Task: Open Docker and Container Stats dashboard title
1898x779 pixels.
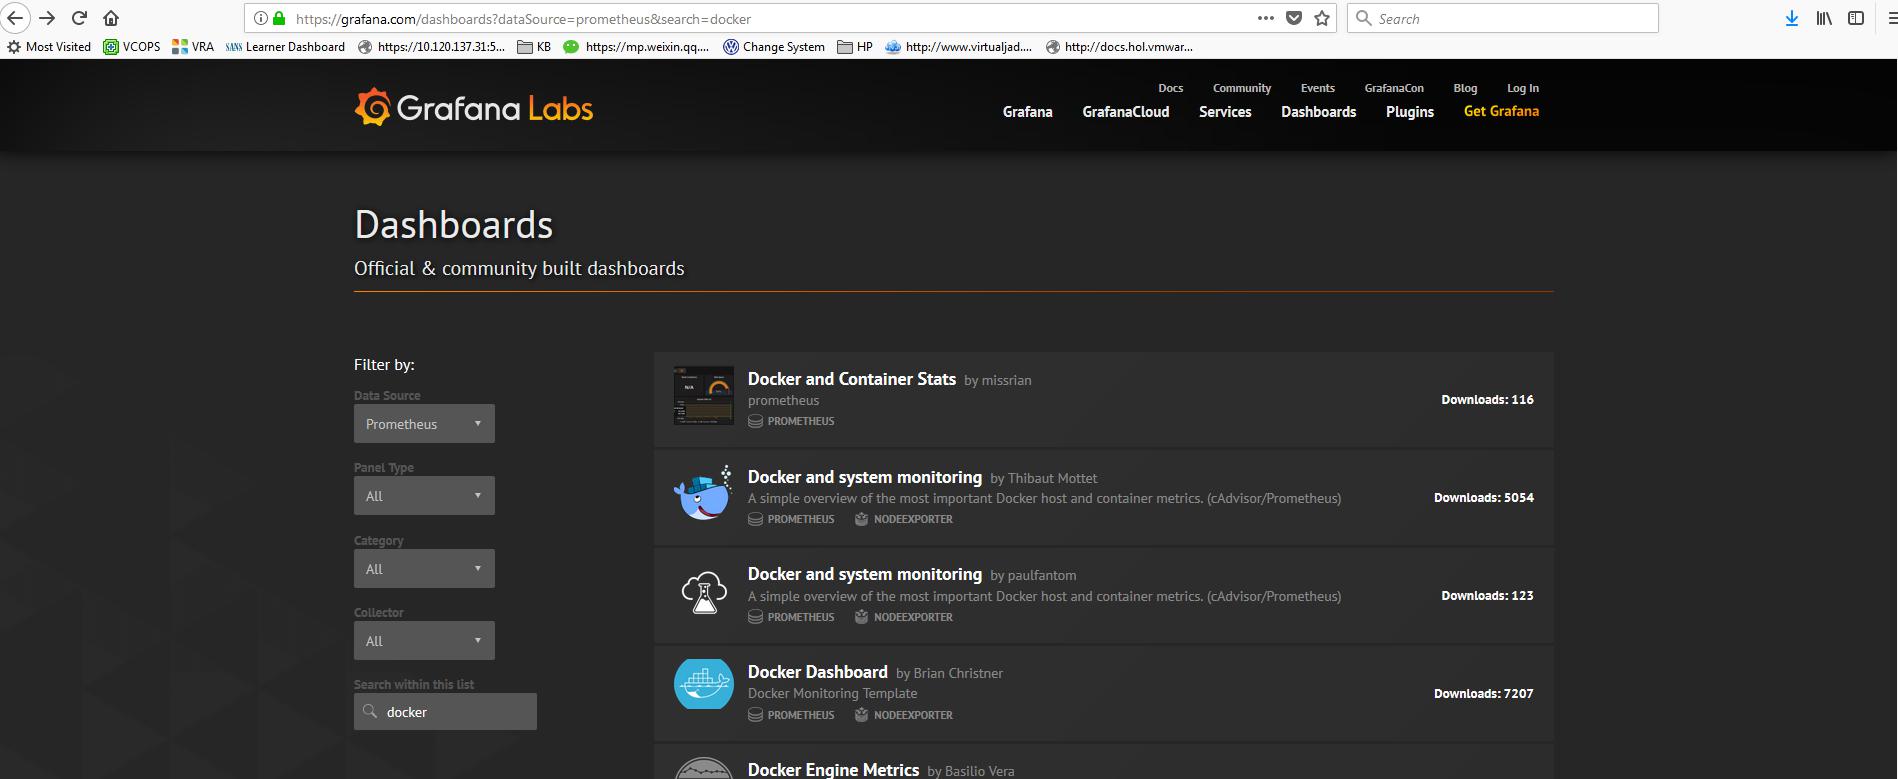Action: [x=852, y=379]
